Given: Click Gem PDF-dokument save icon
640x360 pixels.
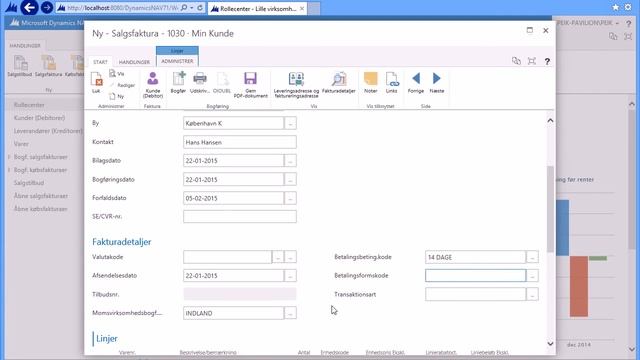Looking at the screenshot, I should 250,85.
